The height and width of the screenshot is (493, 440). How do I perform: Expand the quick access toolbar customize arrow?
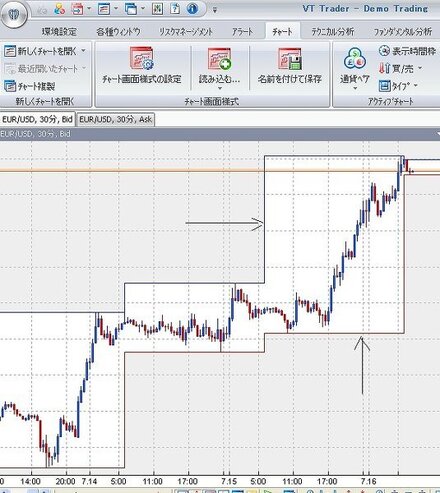(215, 10)
